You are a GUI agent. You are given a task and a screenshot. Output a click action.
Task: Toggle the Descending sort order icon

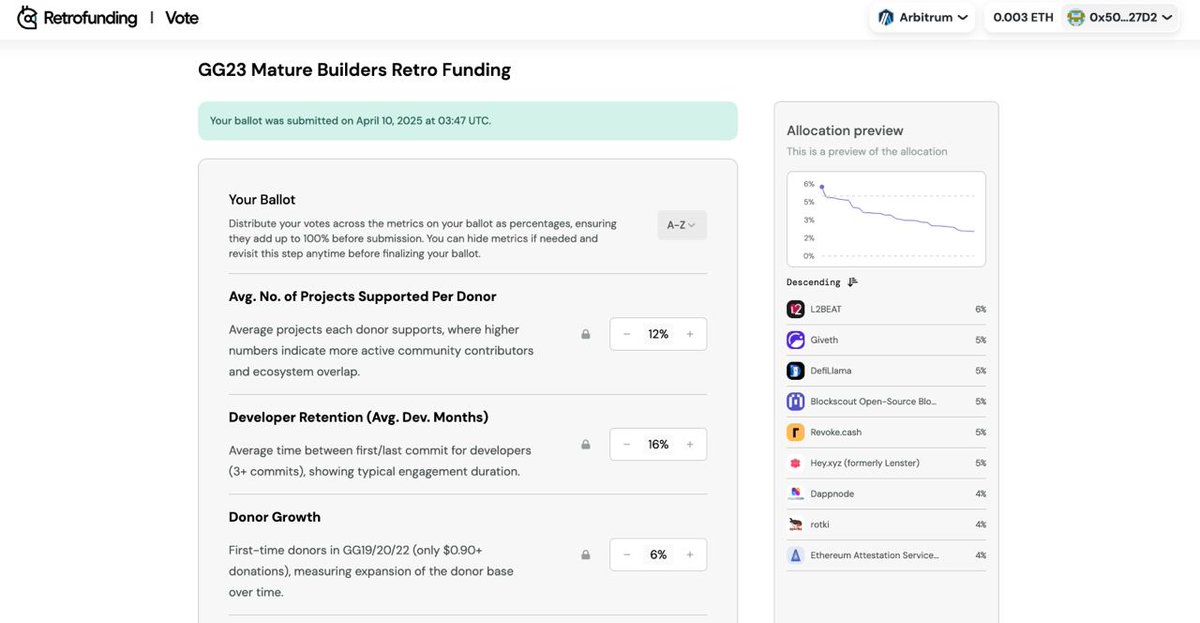[853, 282]
